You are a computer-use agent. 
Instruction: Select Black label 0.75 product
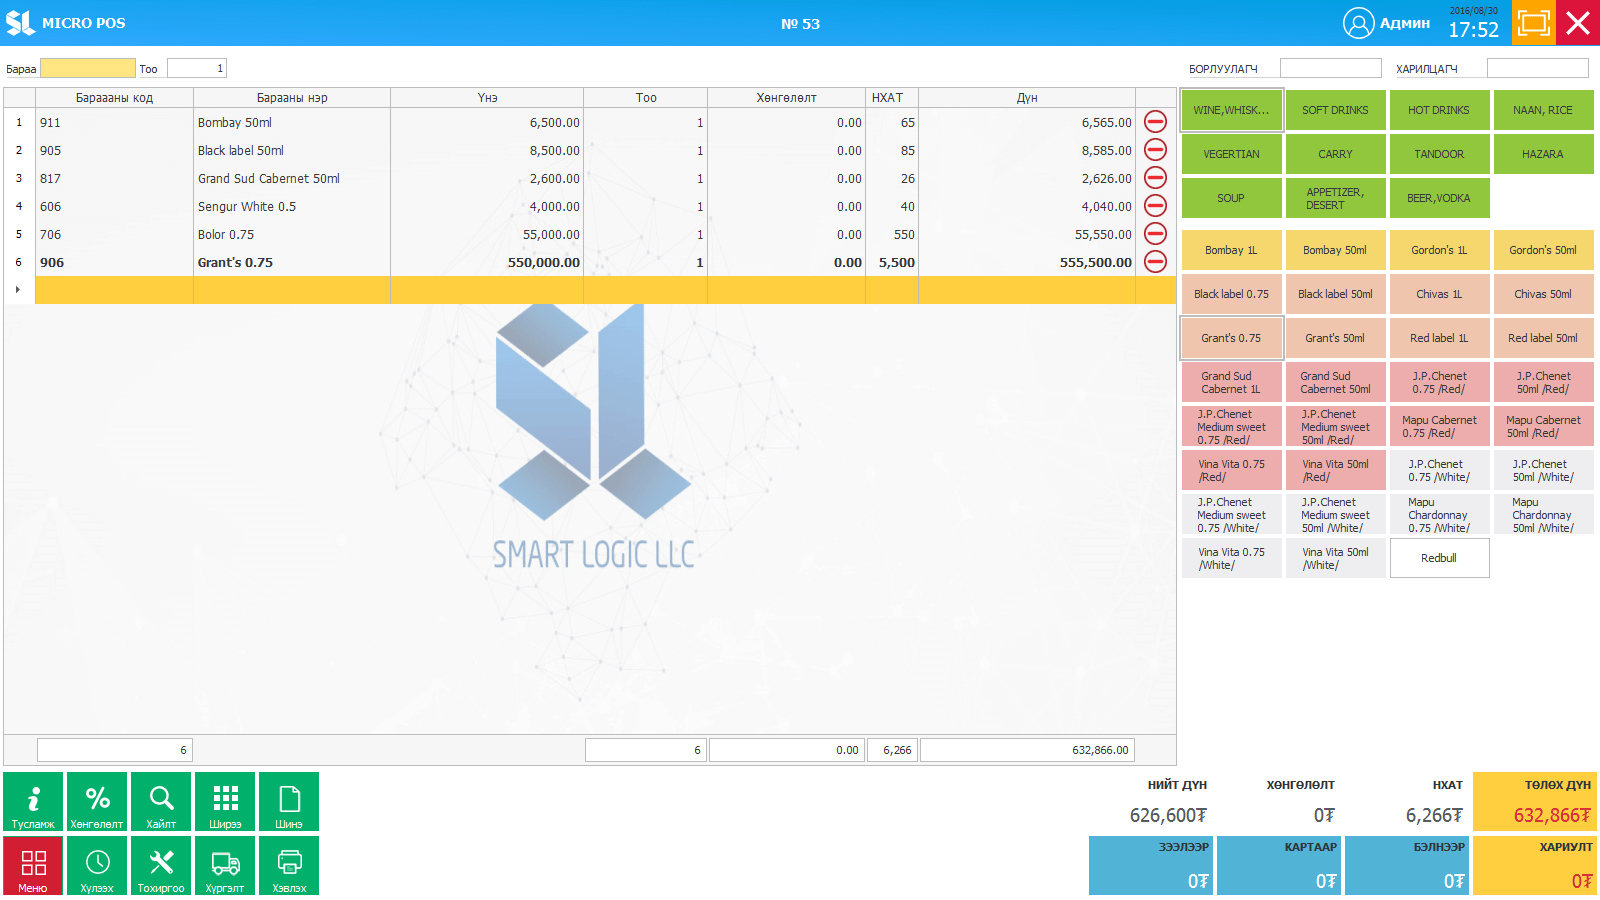pyautogui.click(x=1231, y=294)
